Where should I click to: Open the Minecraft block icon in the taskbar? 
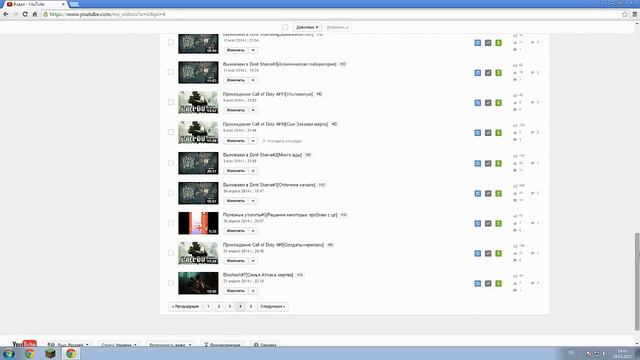coord(50,354)
